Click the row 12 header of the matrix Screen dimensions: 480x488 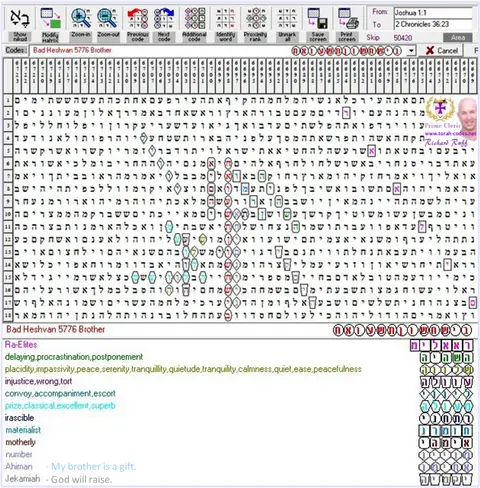pyautogui.click(x=8, y=239)
